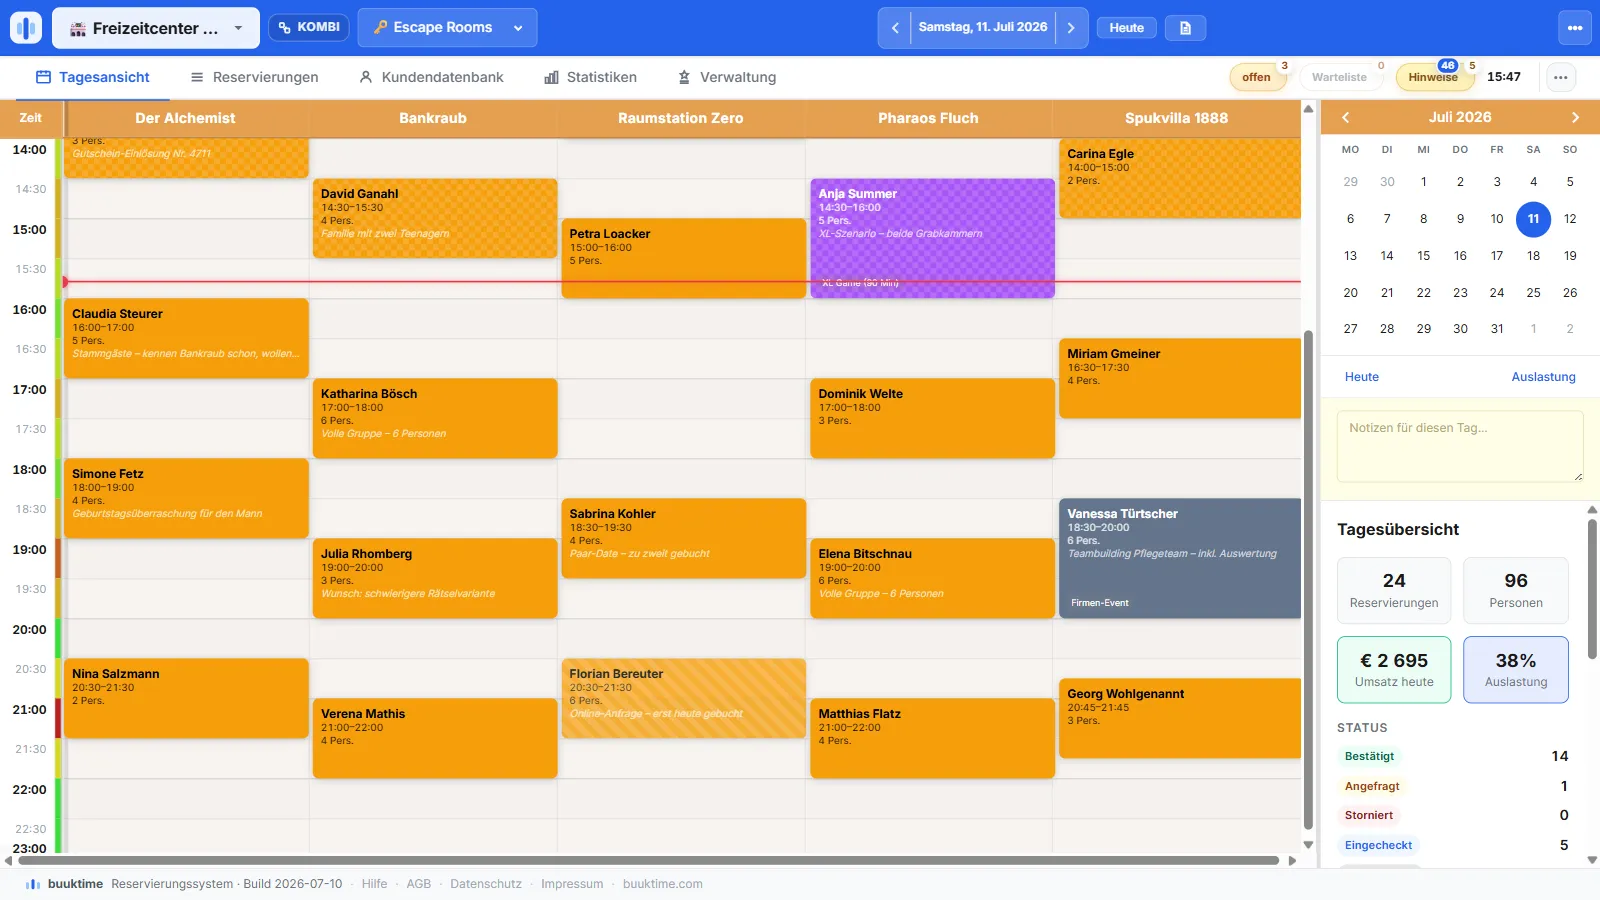Visit buuktime.com footer link
The width and height of the screenshot is (1600, 900).
[x=662, y=884]
